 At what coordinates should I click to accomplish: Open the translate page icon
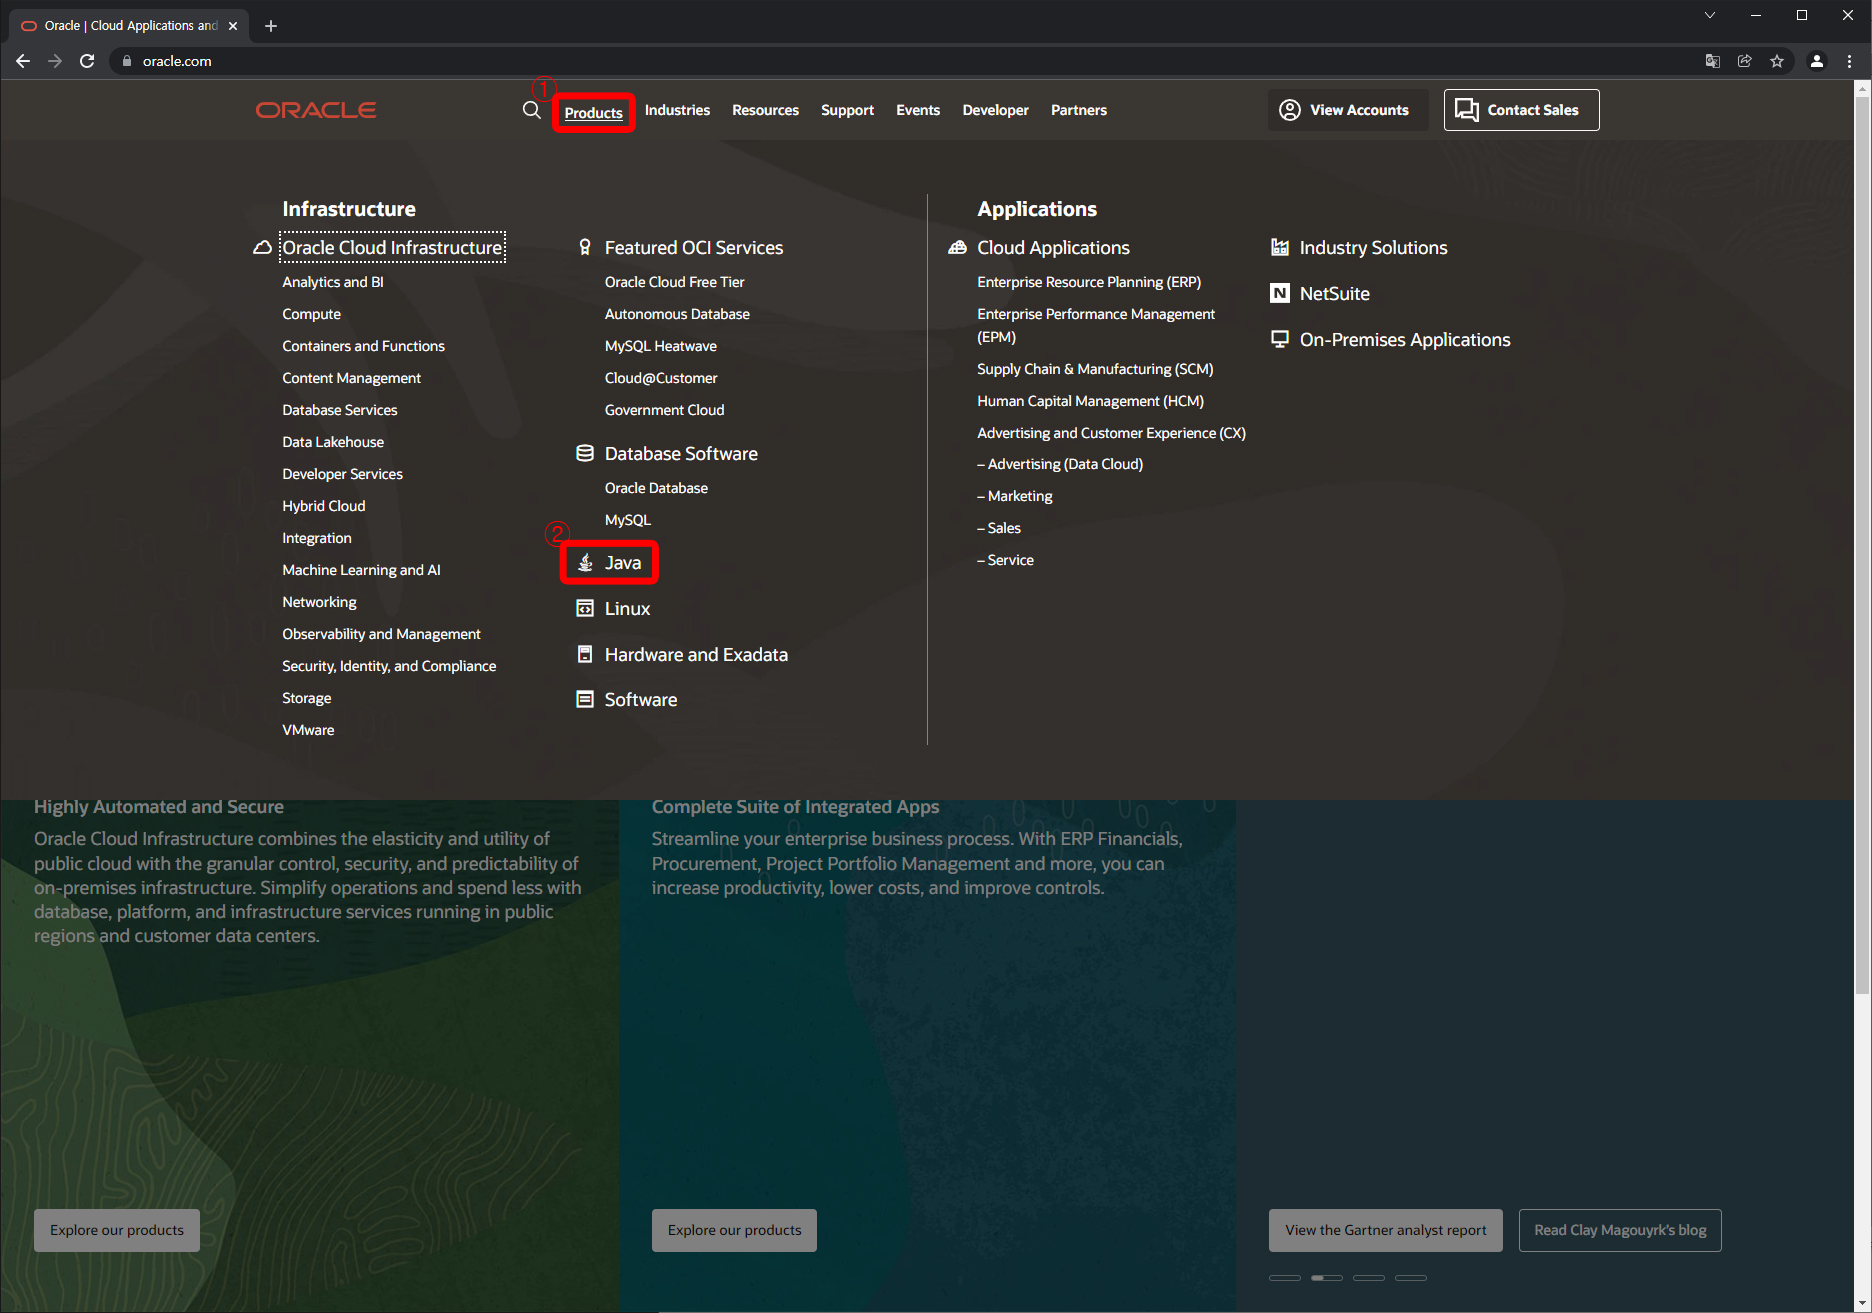pyautogui.click(x=1713, y=61)
